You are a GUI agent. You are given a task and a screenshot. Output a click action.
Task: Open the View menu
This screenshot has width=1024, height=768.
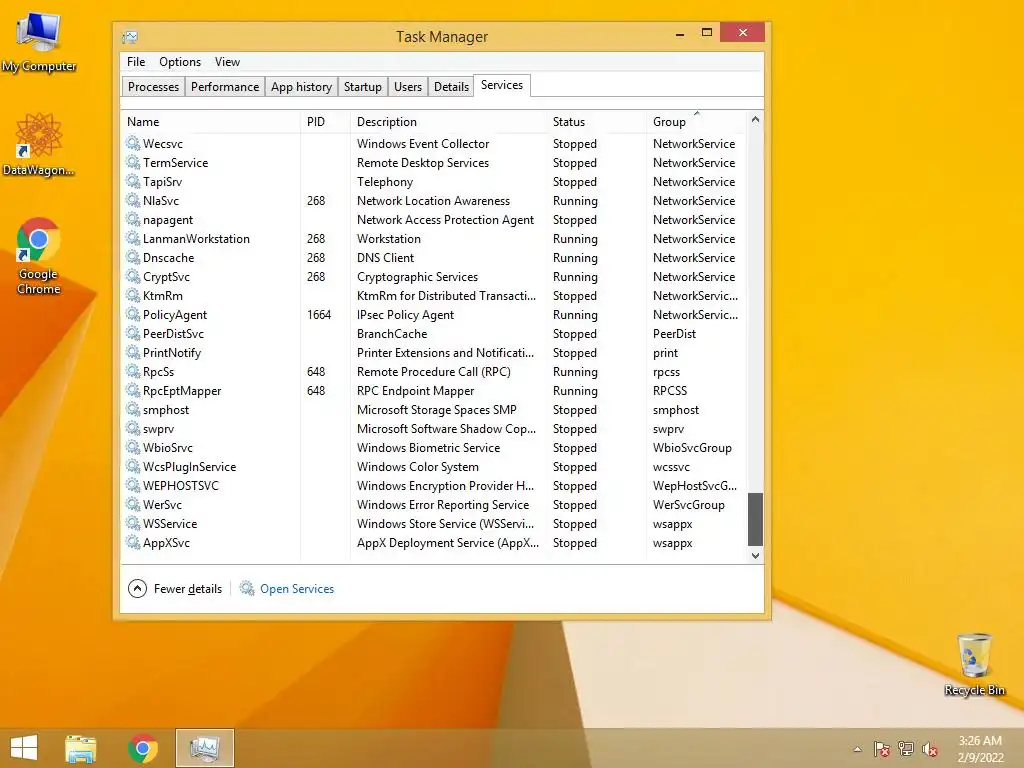[x=227, y=61]
